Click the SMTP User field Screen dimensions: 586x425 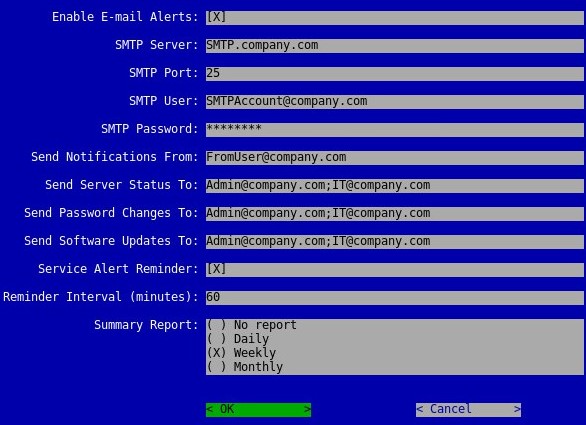[x=395, y=102]
